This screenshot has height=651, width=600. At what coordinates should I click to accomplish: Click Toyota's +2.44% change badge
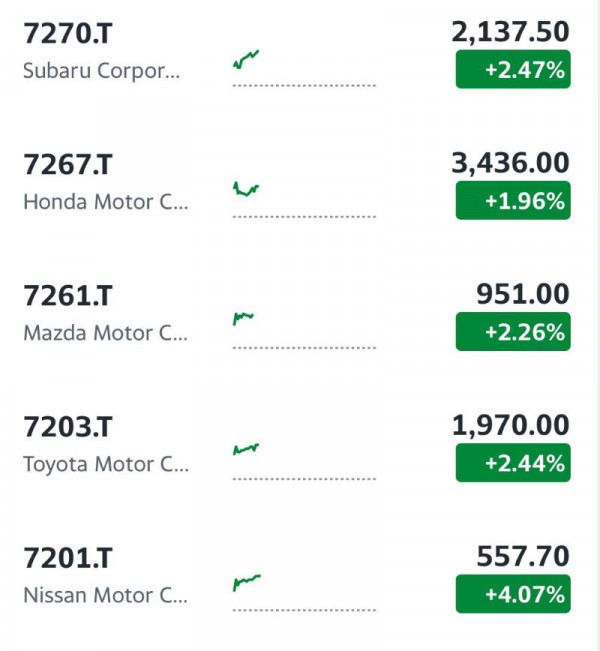pyautogui.click(x=513, y=463)
